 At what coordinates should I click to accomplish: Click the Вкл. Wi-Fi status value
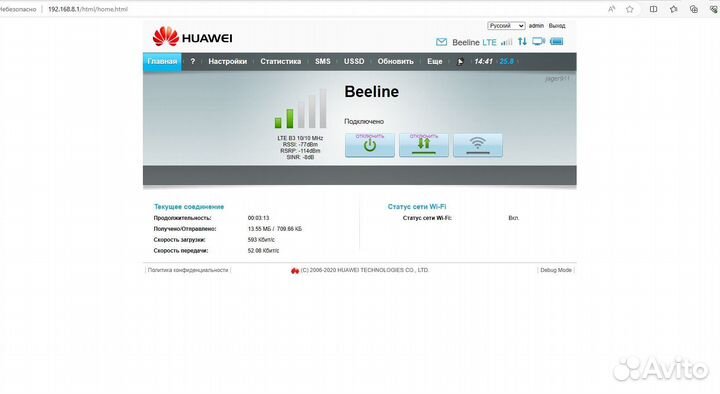click(x=514, y=218)
